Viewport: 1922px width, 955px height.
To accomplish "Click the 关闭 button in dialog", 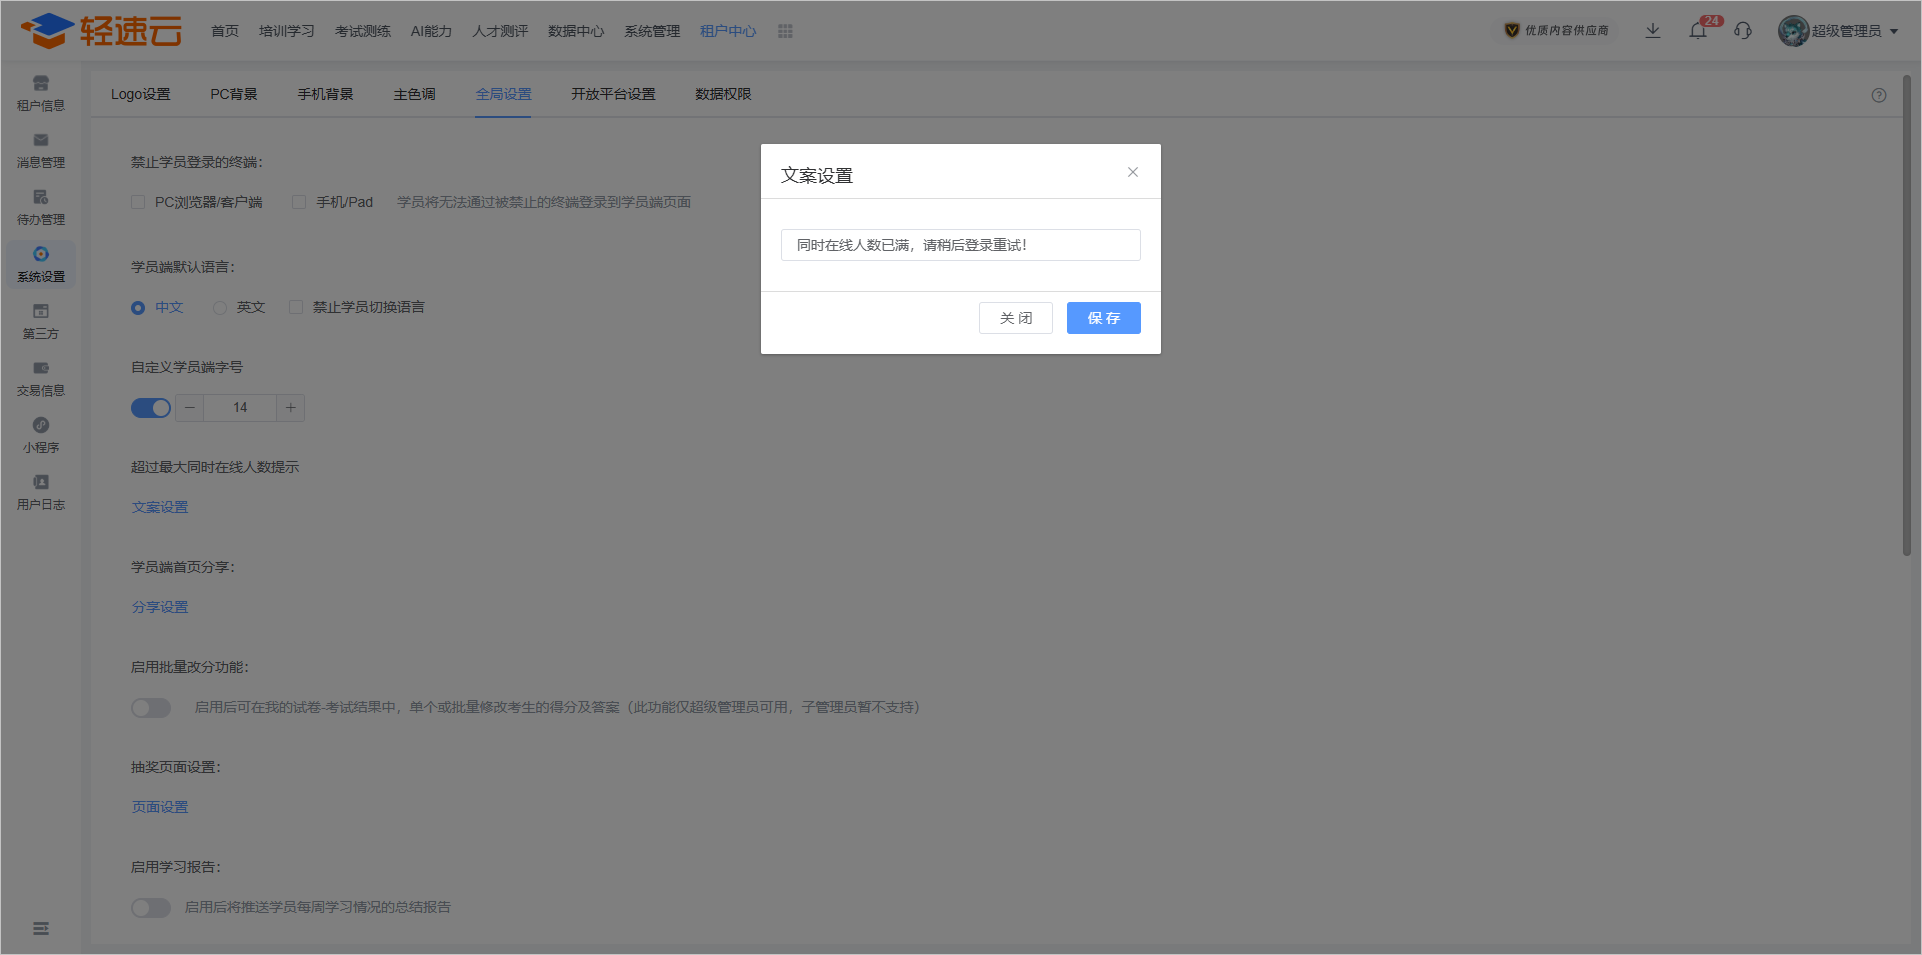I will [x=1015, y=318].
